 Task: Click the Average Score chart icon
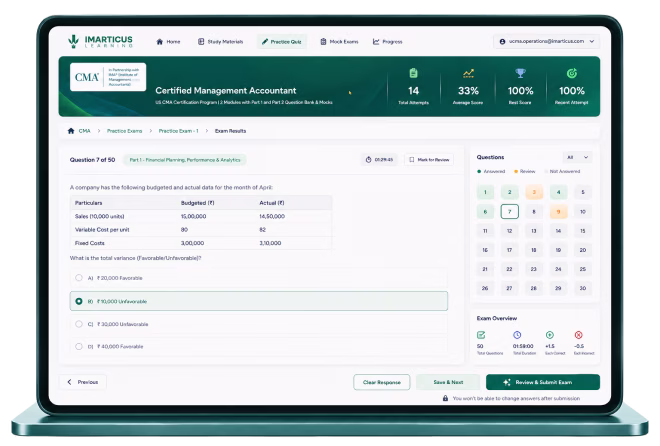point(468,74)
